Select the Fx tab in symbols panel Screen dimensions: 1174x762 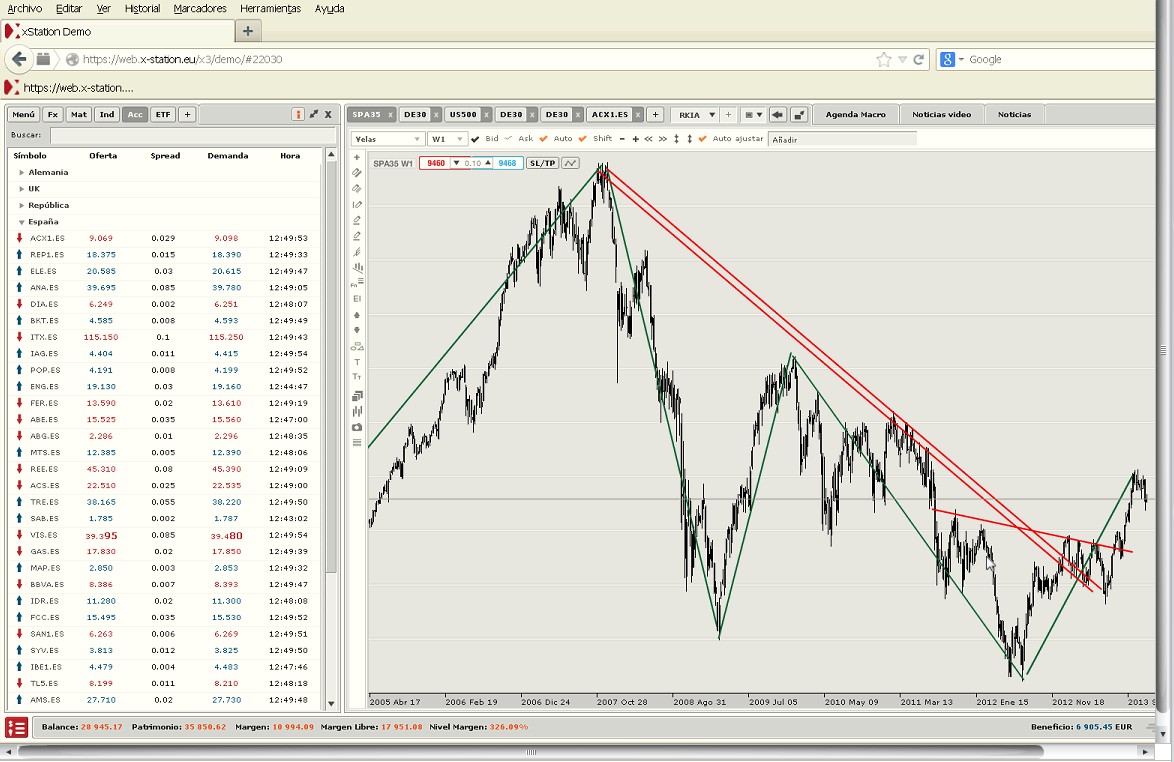(x=52, y=115)
